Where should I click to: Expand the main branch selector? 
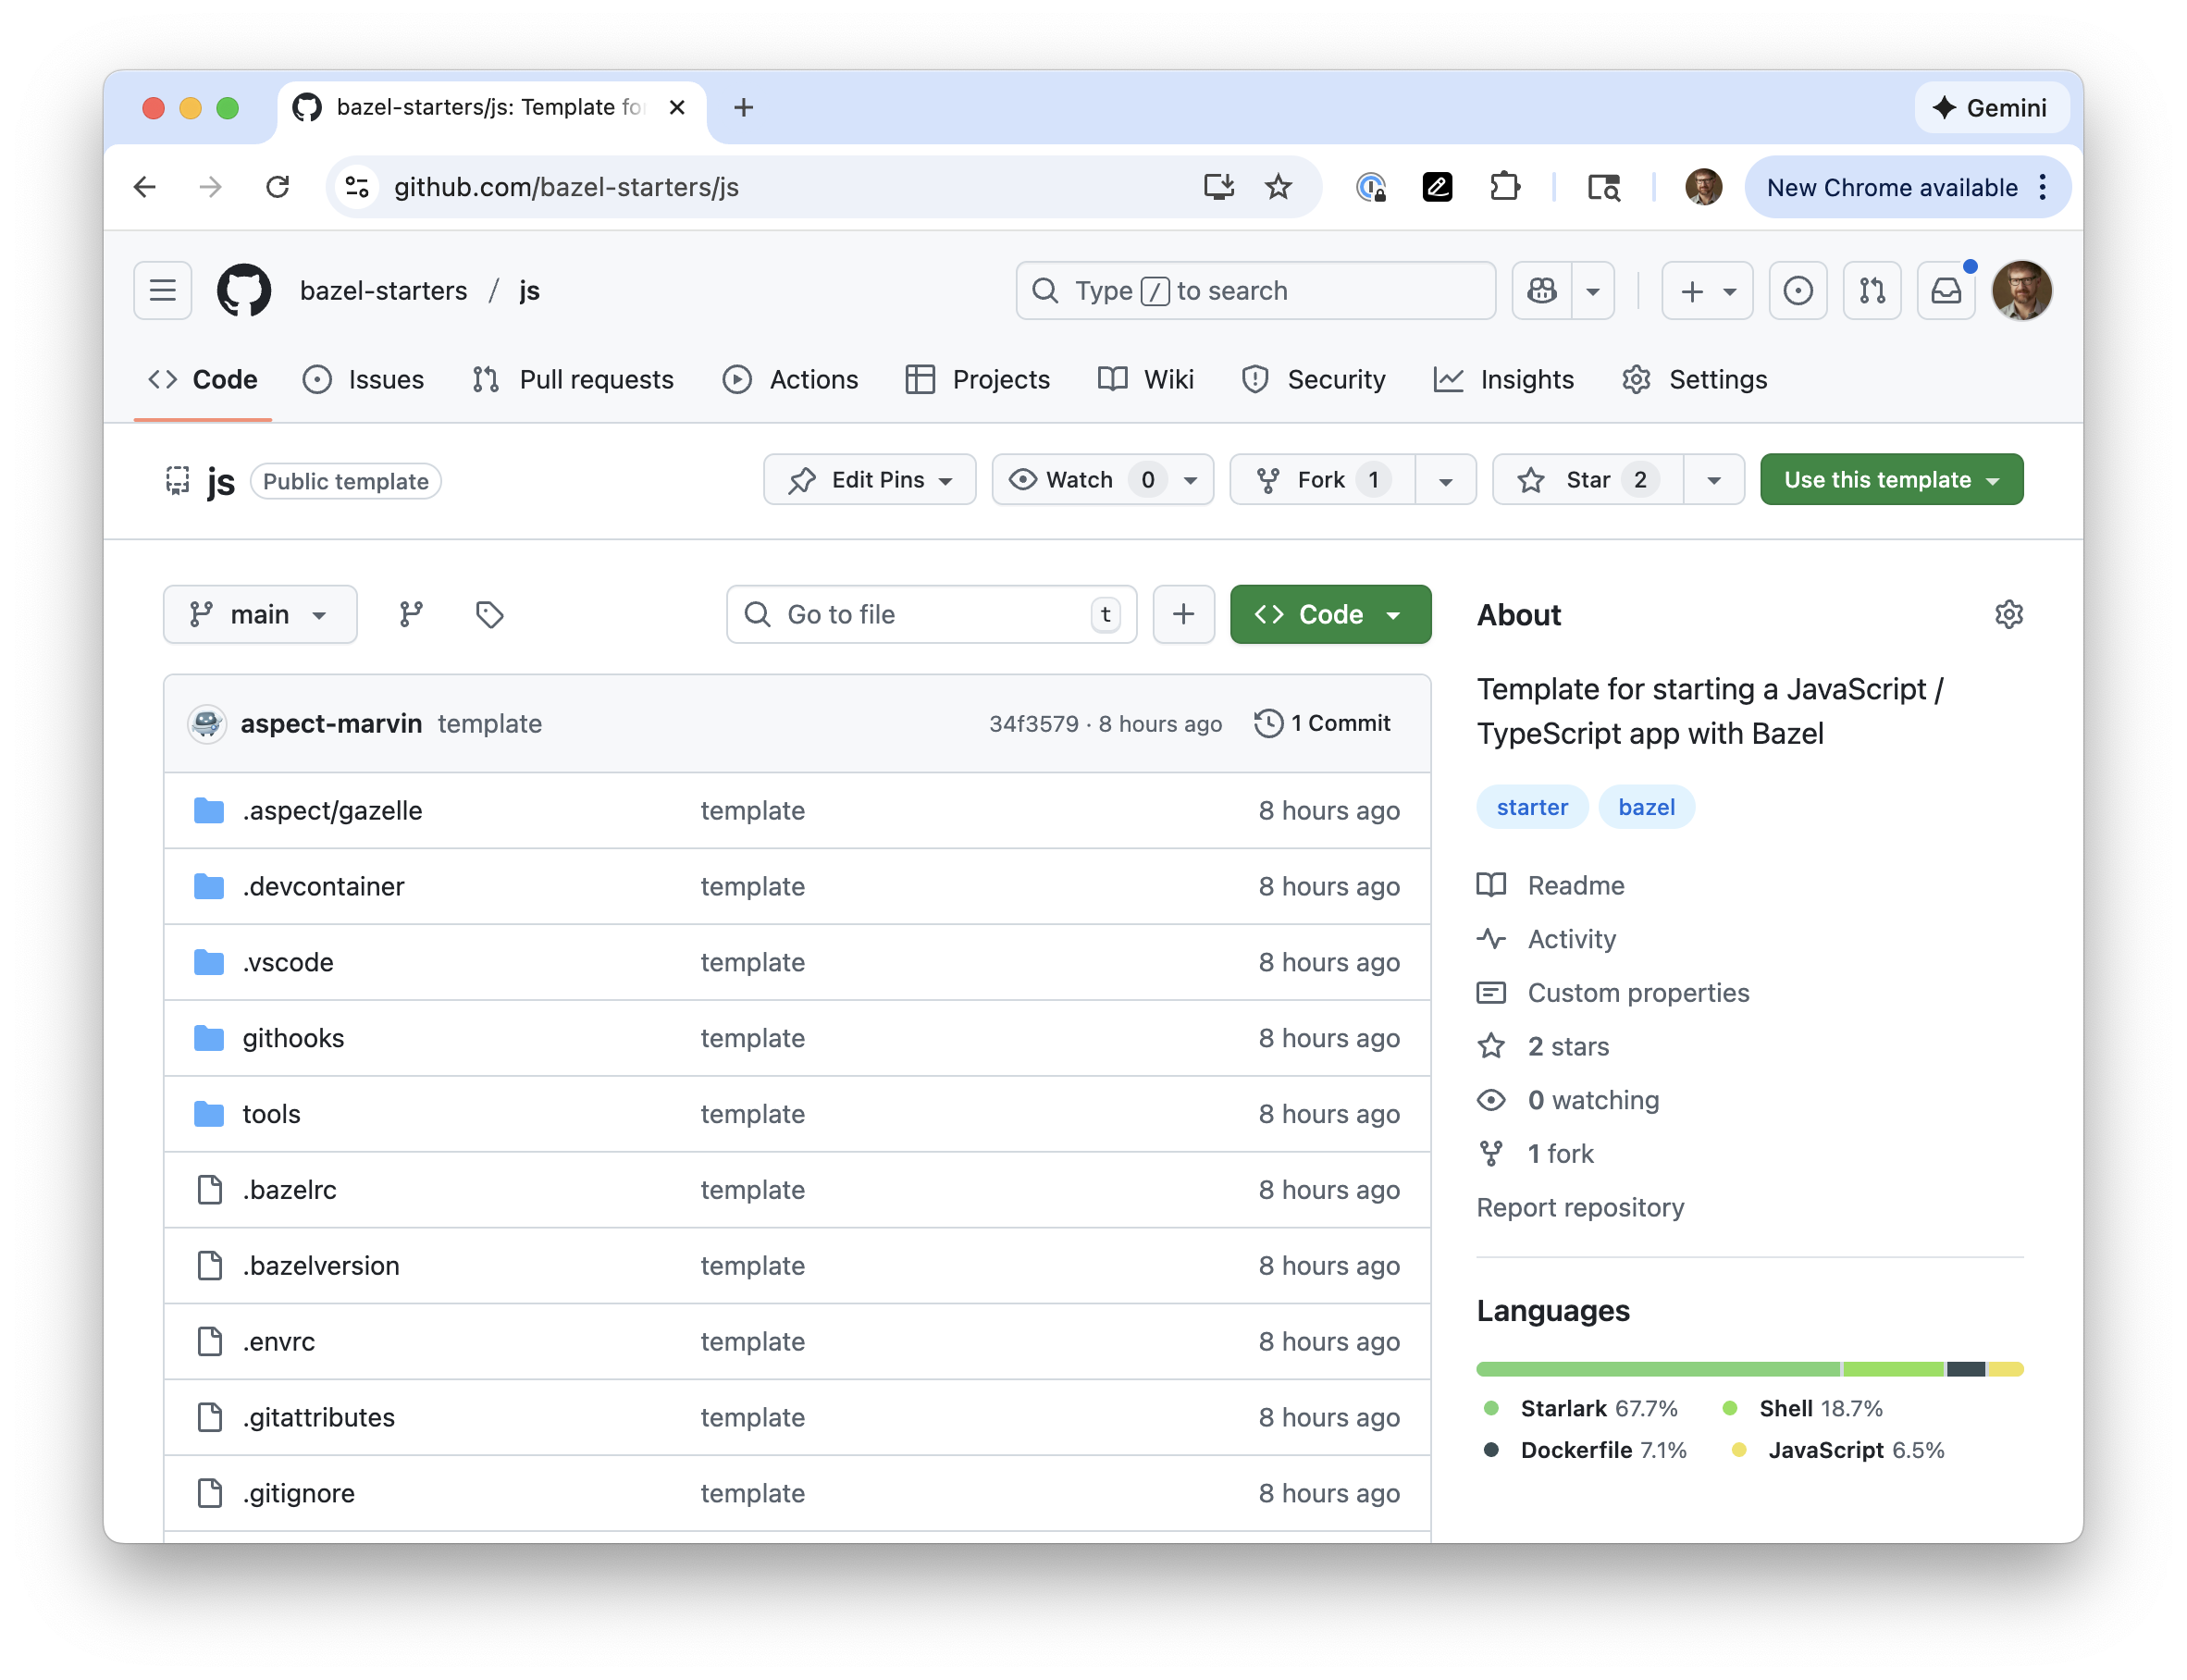(x=260, y=614)
